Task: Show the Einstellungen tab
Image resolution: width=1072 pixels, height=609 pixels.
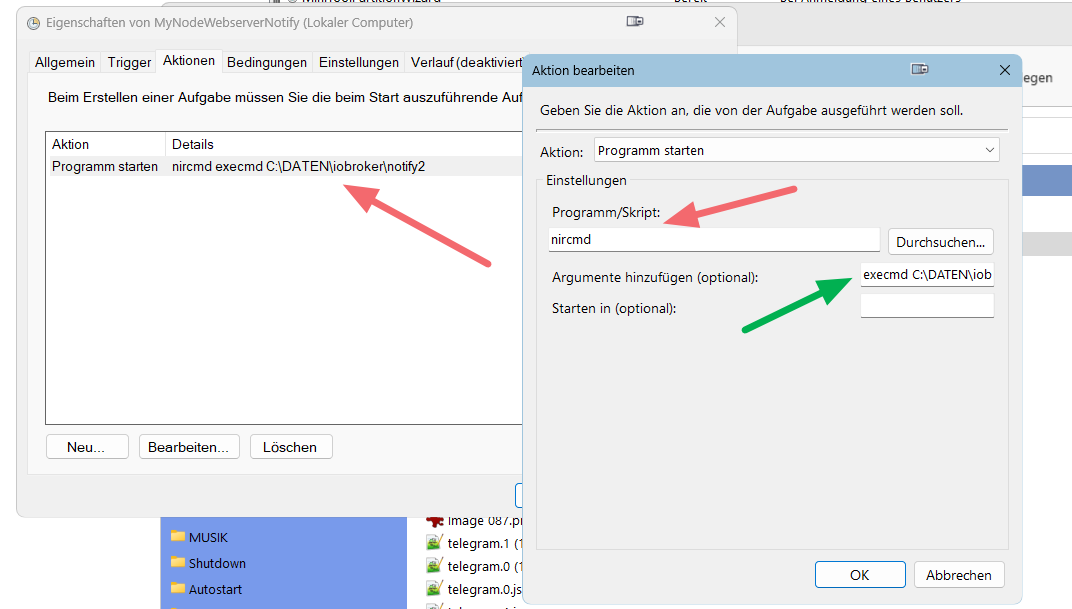Action: [x=359, y=62]
